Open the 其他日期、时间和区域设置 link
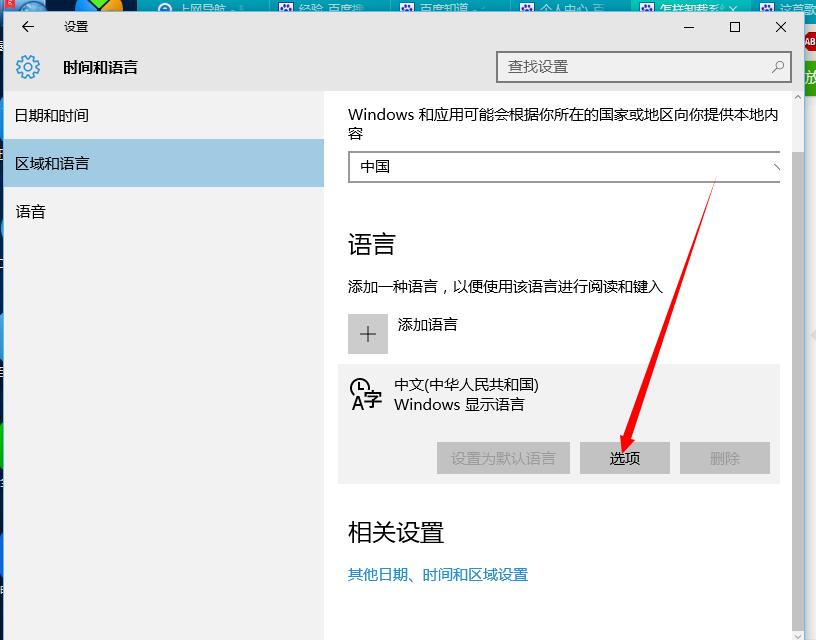Image resolution: width=816 pixels, height=640 pixels. pyautogui.click(x=438, y=574)
